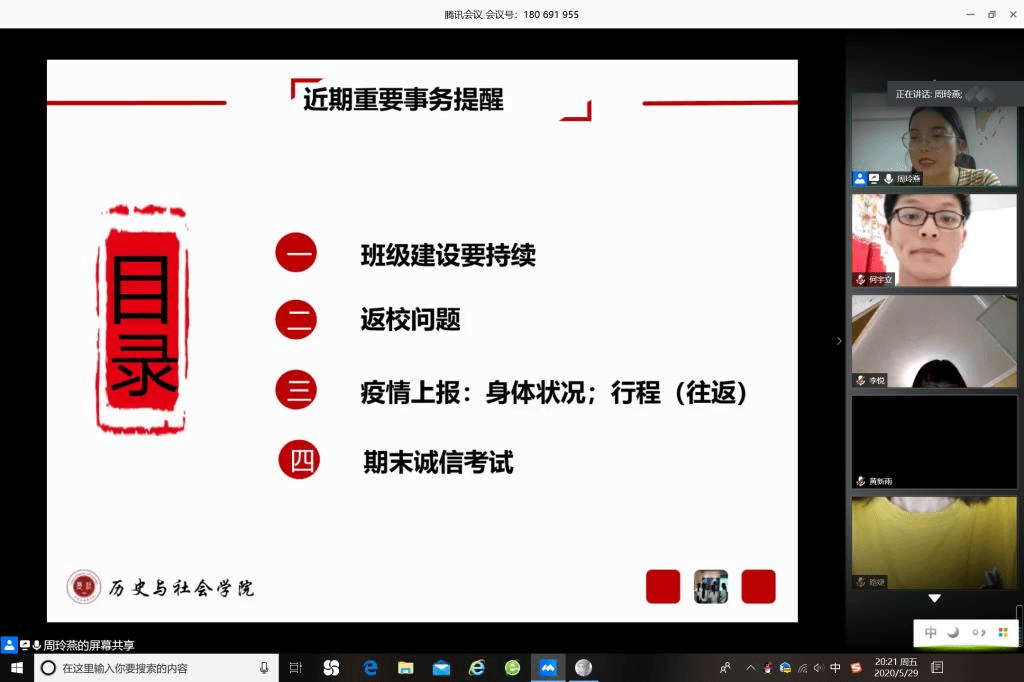The height and width of the screenshot is (682, 1024).
Task: Open Microsoft Edge from the taskbar
Action: (370, 668)
